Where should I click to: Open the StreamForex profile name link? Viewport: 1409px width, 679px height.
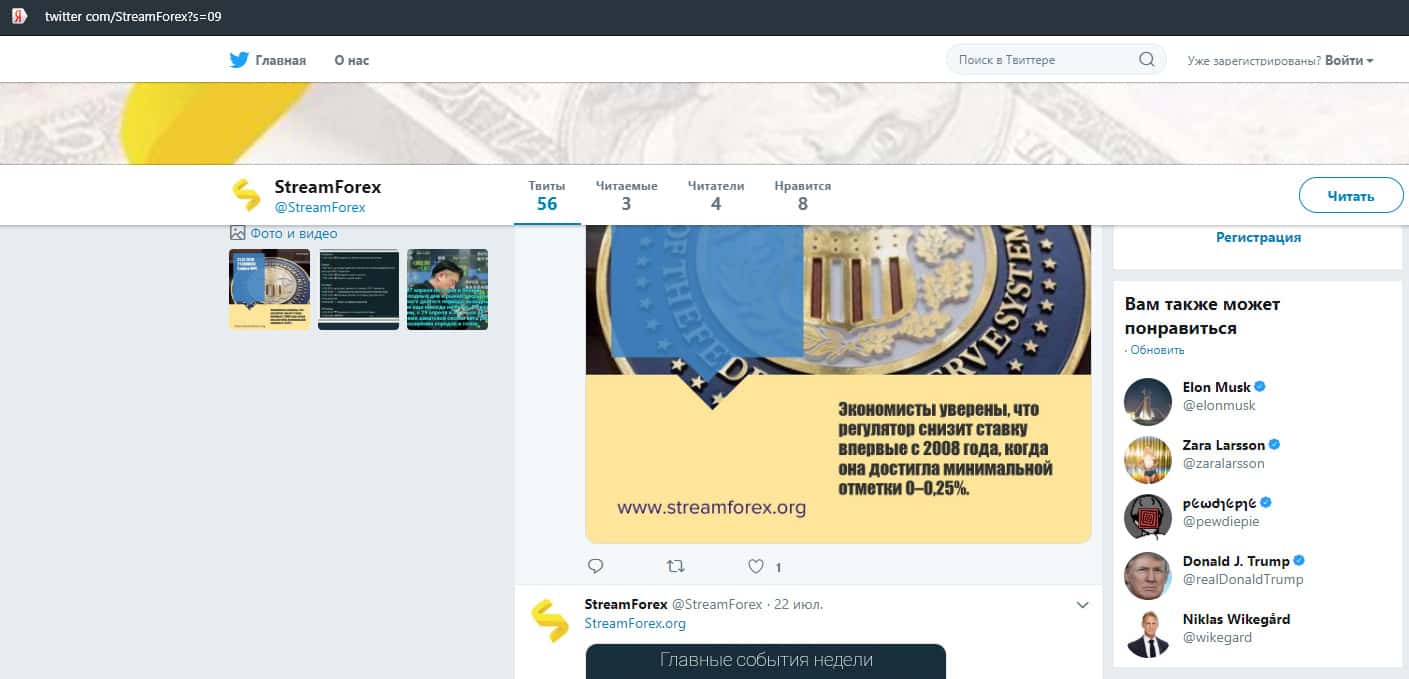(x=328, y=187)
